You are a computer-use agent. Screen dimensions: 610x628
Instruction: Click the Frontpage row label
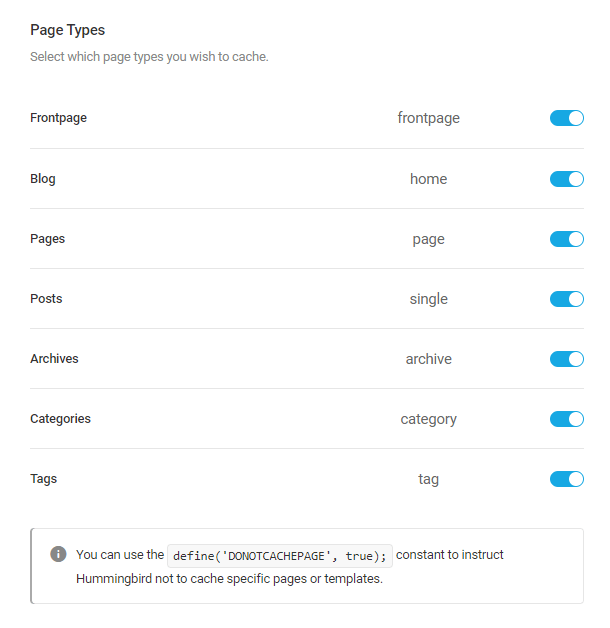(x=58, y=118)
